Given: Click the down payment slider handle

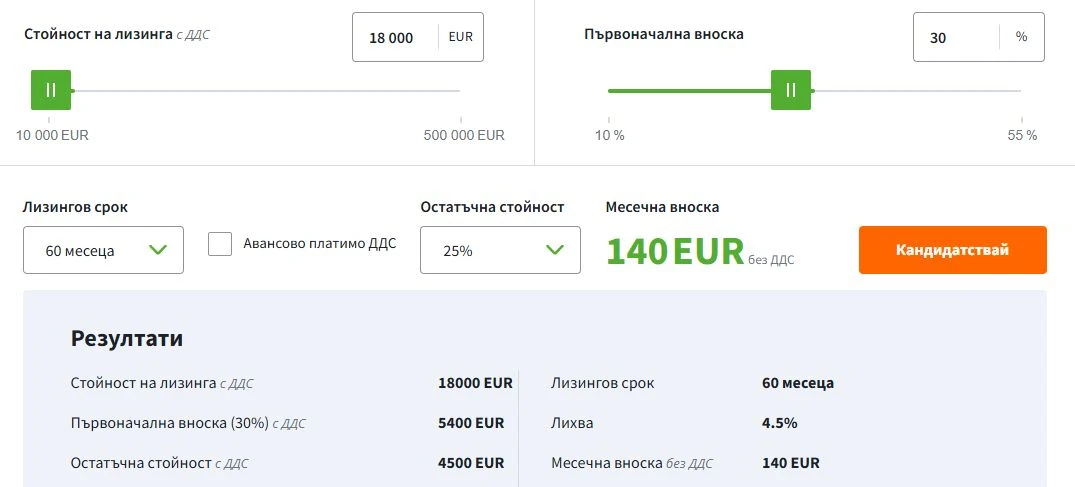Looking at the screenshot, I should click(791, 90).
